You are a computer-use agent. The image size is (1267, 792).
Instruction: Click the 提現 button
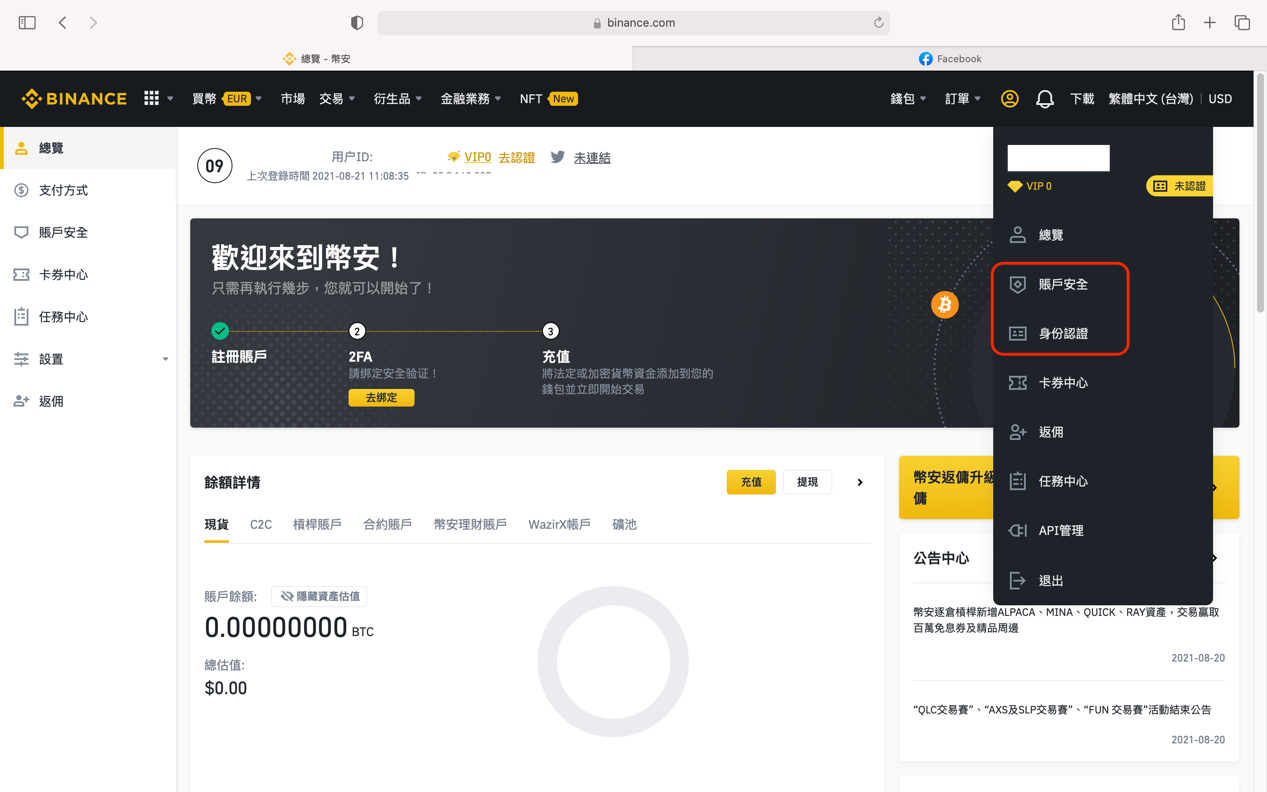coord(807,482)
